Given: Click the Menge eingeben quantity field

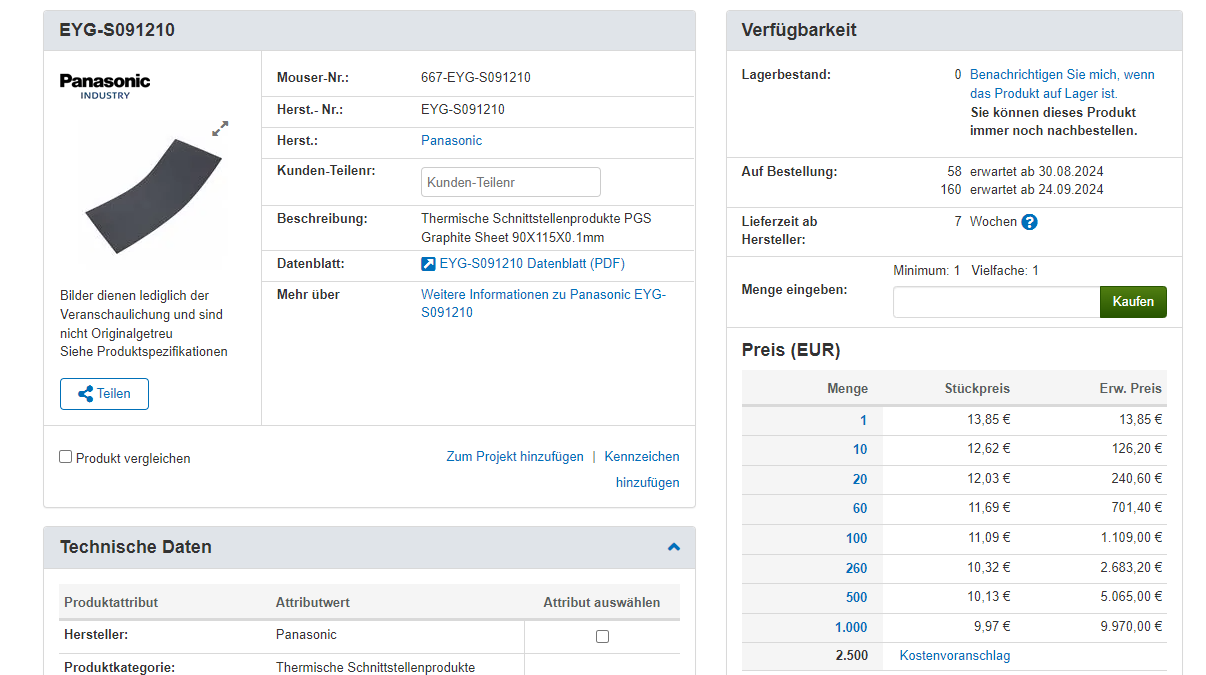Looking at the screenshot, I should 996,302.
